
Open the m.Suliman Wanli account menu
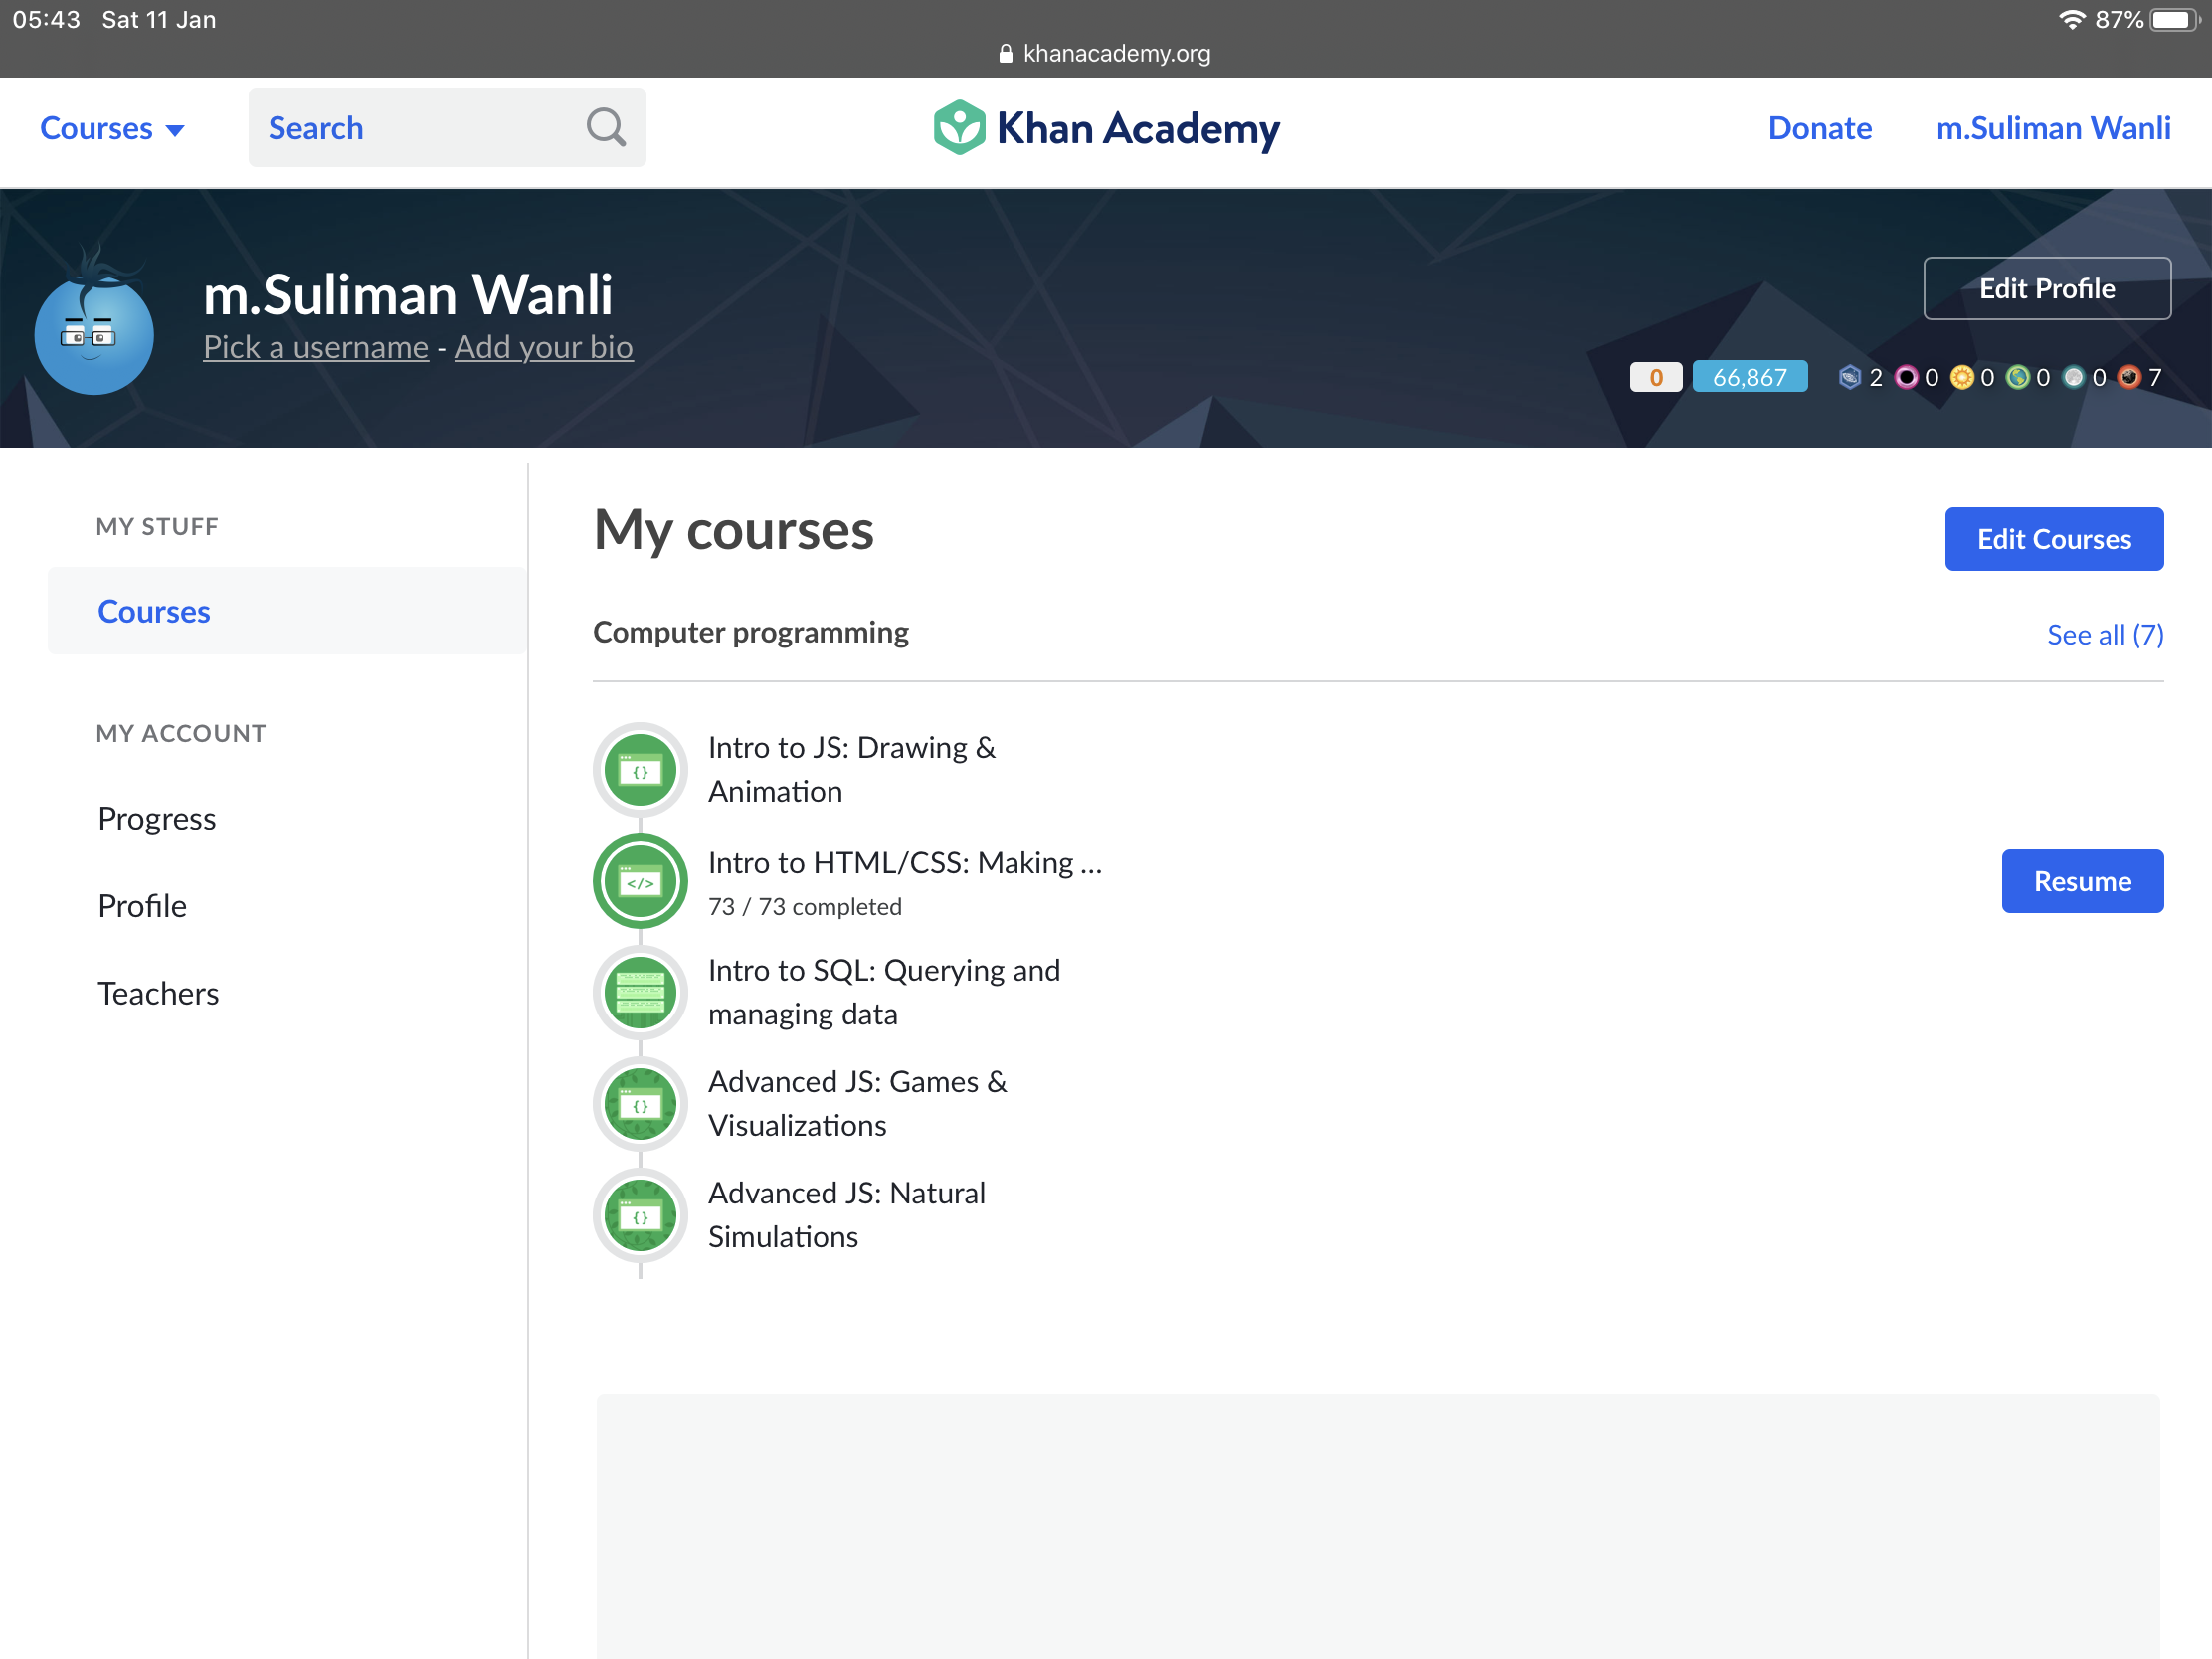(x=2053, y=128)
